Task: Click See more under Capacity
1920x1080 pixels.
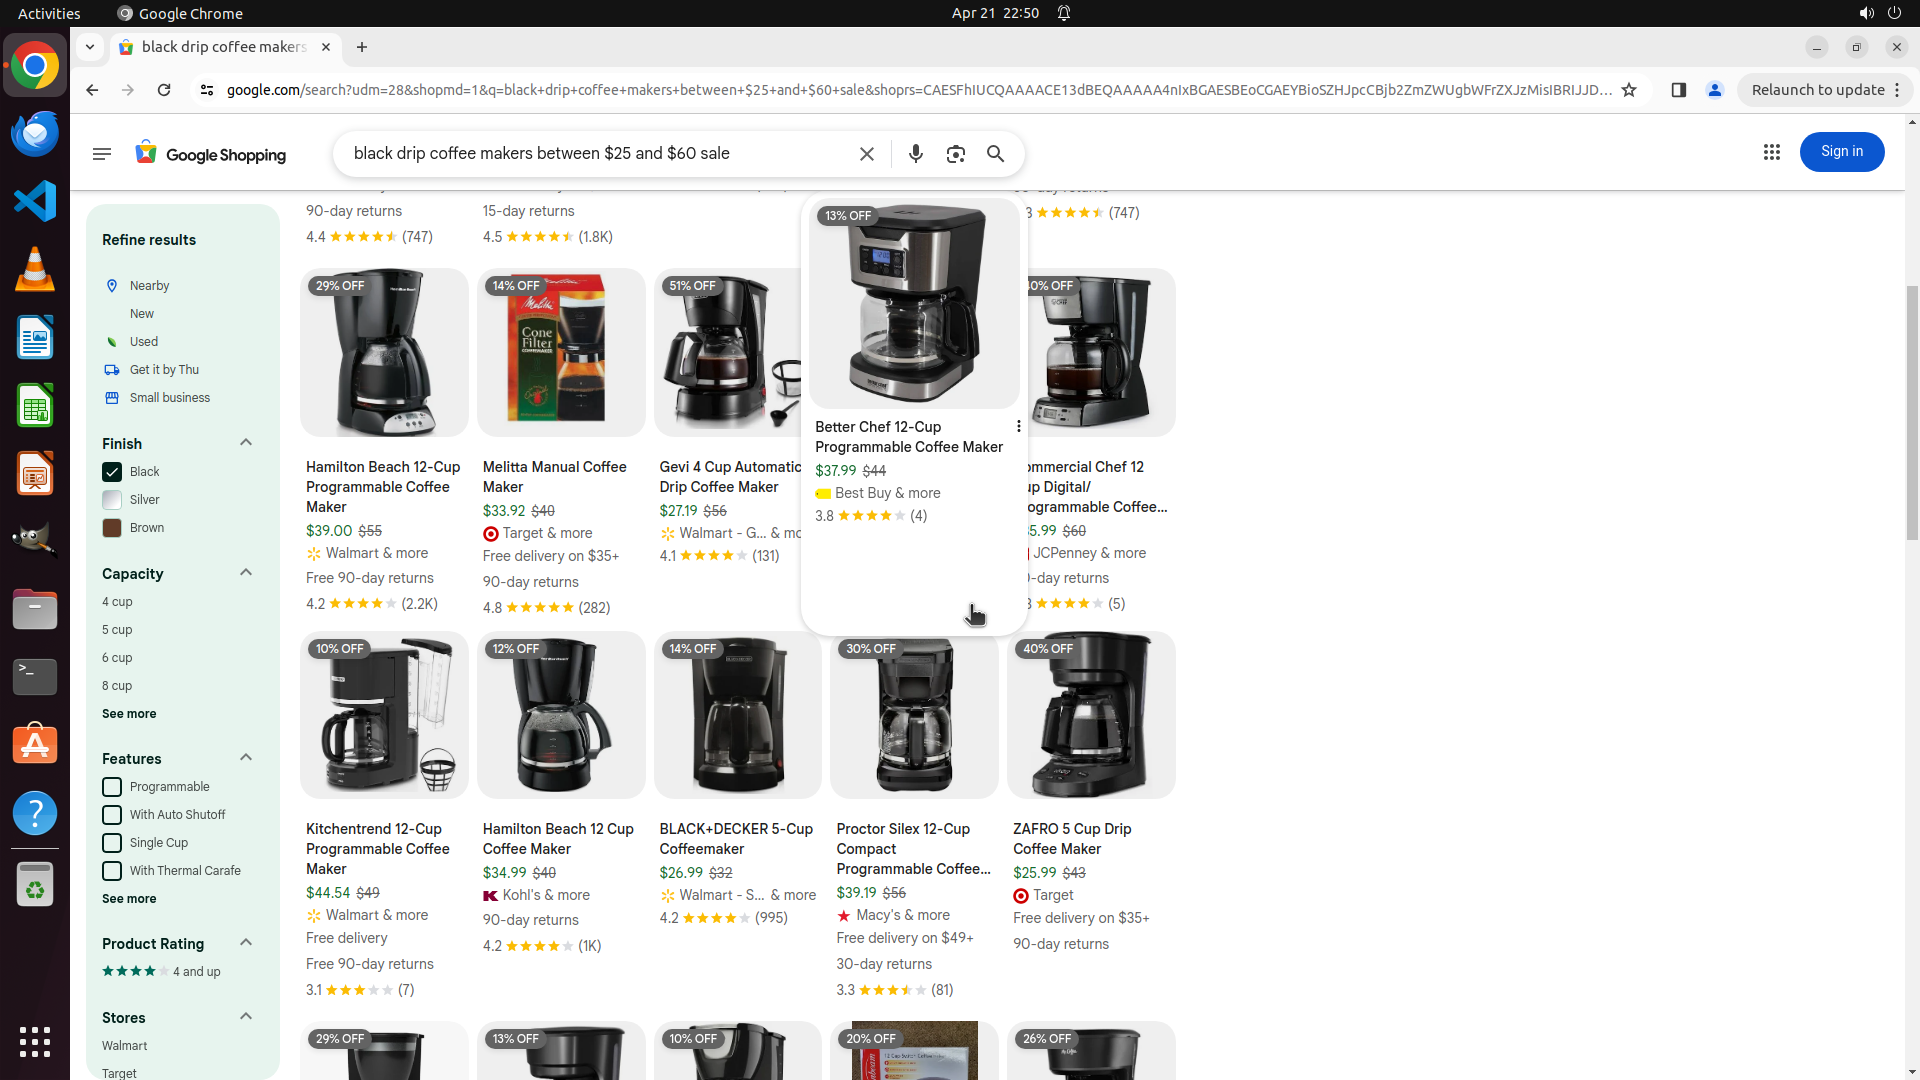Action: coord(129,714)
